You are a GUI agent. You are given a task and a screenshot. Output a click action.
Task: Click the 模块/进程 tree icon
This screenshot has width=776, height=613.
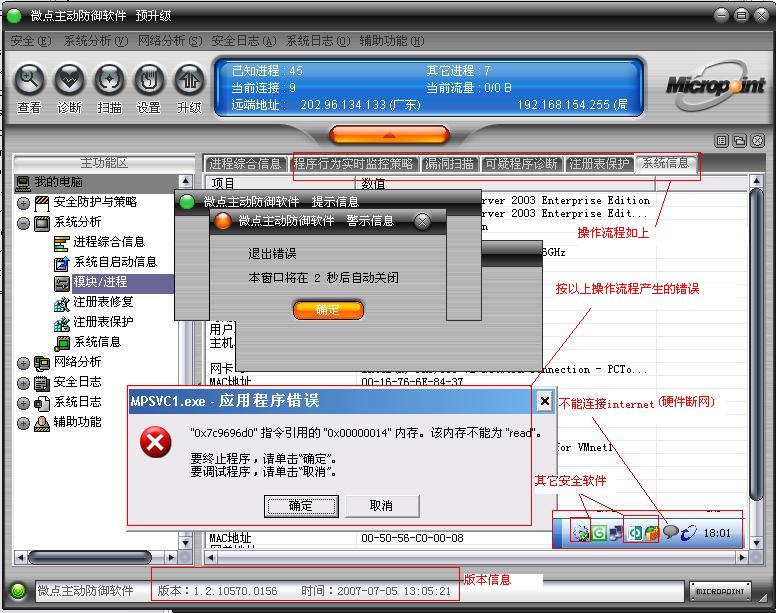(x=61, y=283)
